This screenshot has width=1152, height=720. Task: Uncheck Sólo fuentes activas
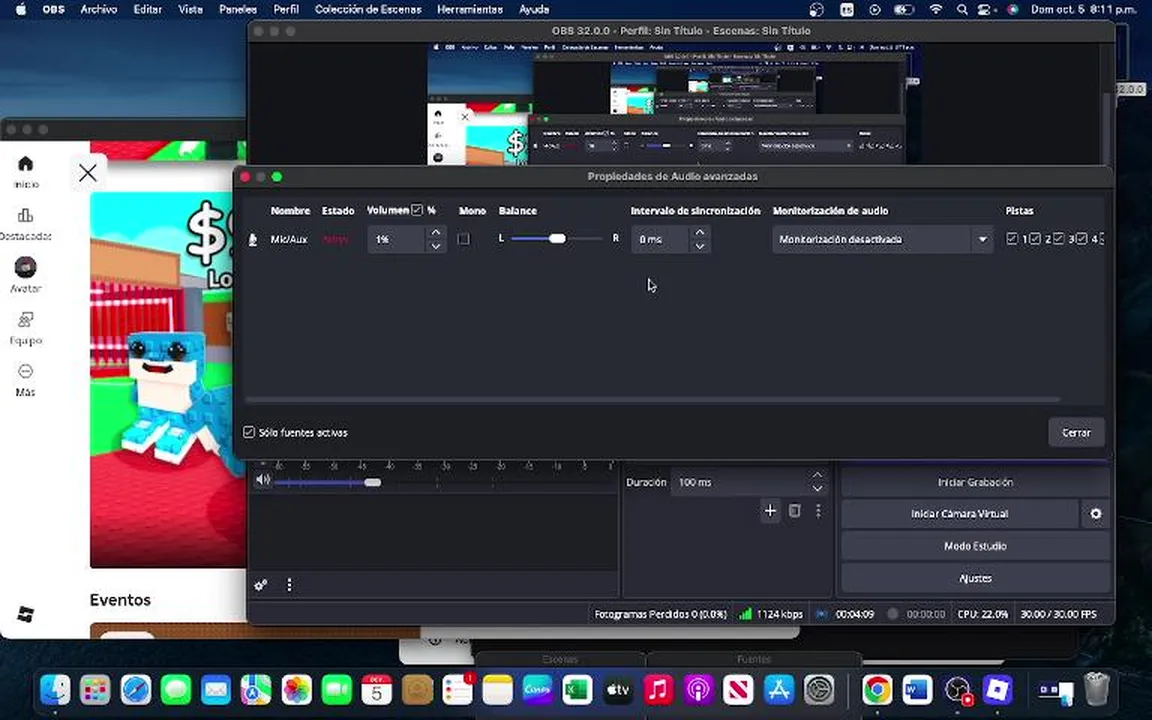[x=249, y=432]
